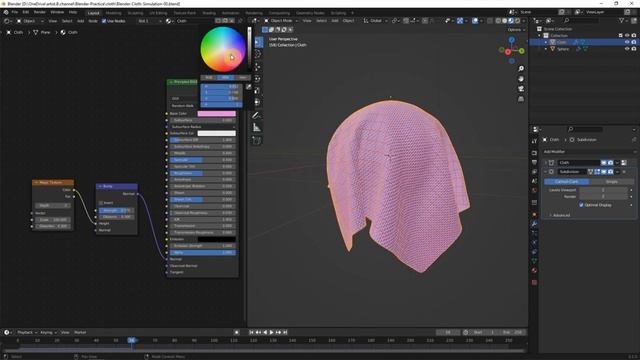Select Simple subdivision type

611,181
